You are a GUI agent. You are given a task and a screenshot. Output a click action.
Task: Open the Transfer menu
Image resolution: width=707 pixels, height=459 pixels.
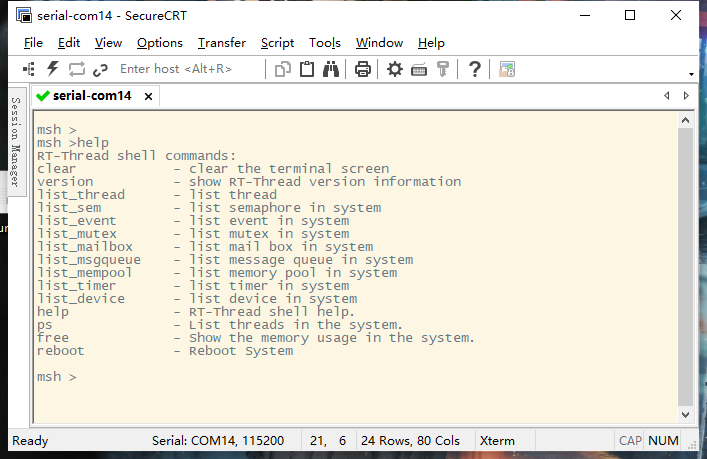pos(222,43)
